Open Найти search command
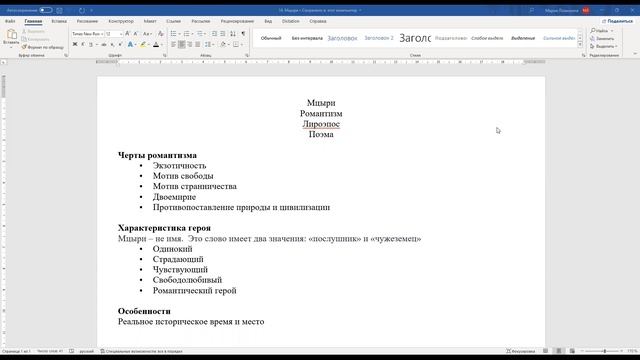This screenshot has width=640, height=360. tap(601, 31)
